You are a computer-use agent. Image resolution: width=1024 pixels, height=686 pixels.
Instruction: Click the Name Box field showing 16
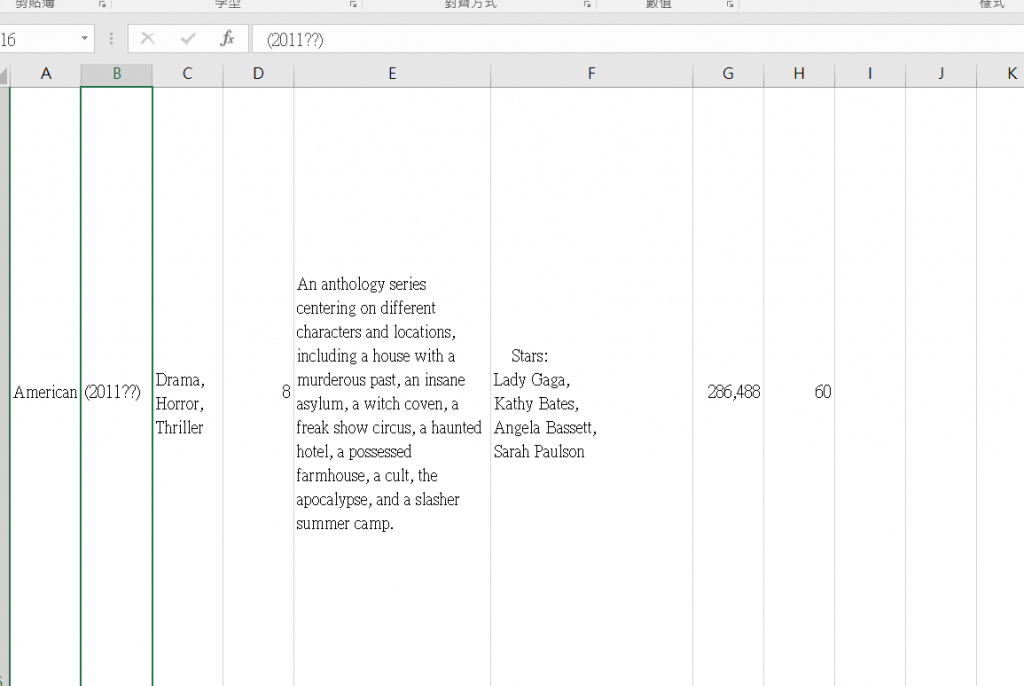click(38, 39)
